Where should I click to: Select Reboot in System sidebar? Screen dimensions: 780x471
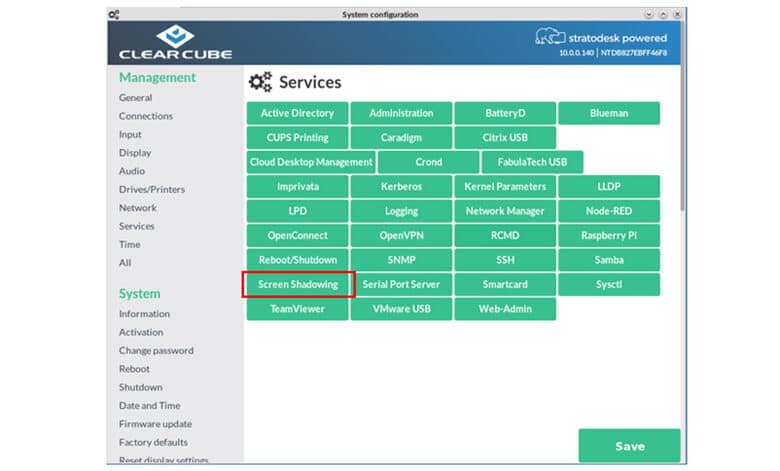pos(134,369)
